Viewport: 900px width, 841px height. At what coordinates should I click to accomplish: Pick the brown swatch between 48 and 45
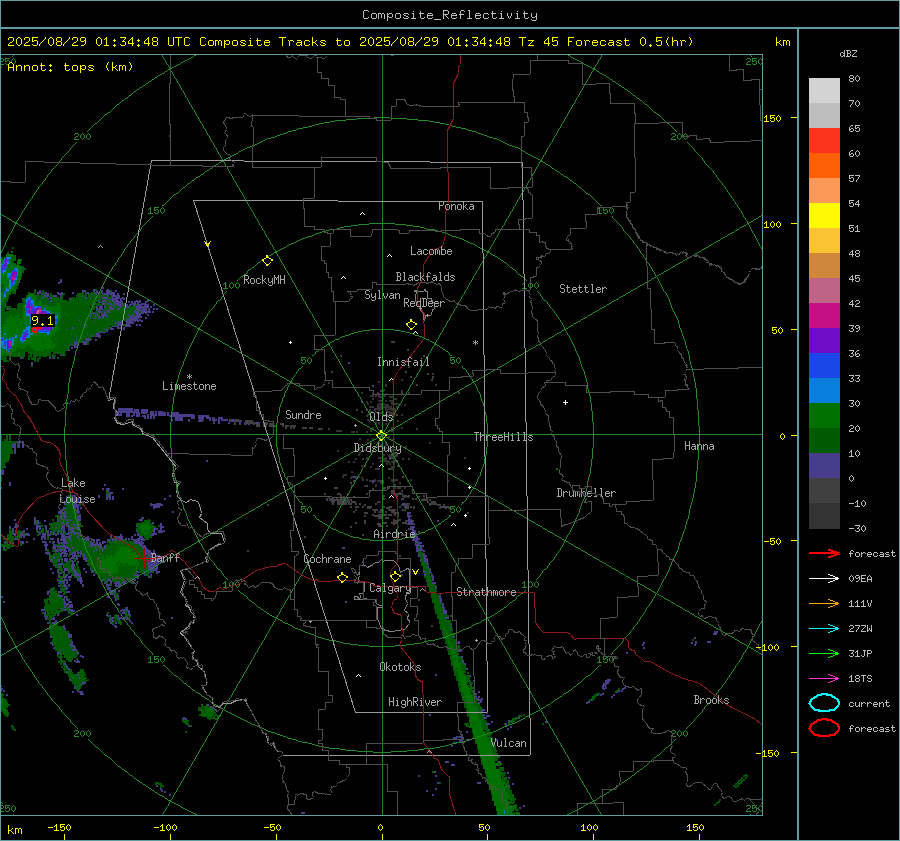click(x=824, y=266)
